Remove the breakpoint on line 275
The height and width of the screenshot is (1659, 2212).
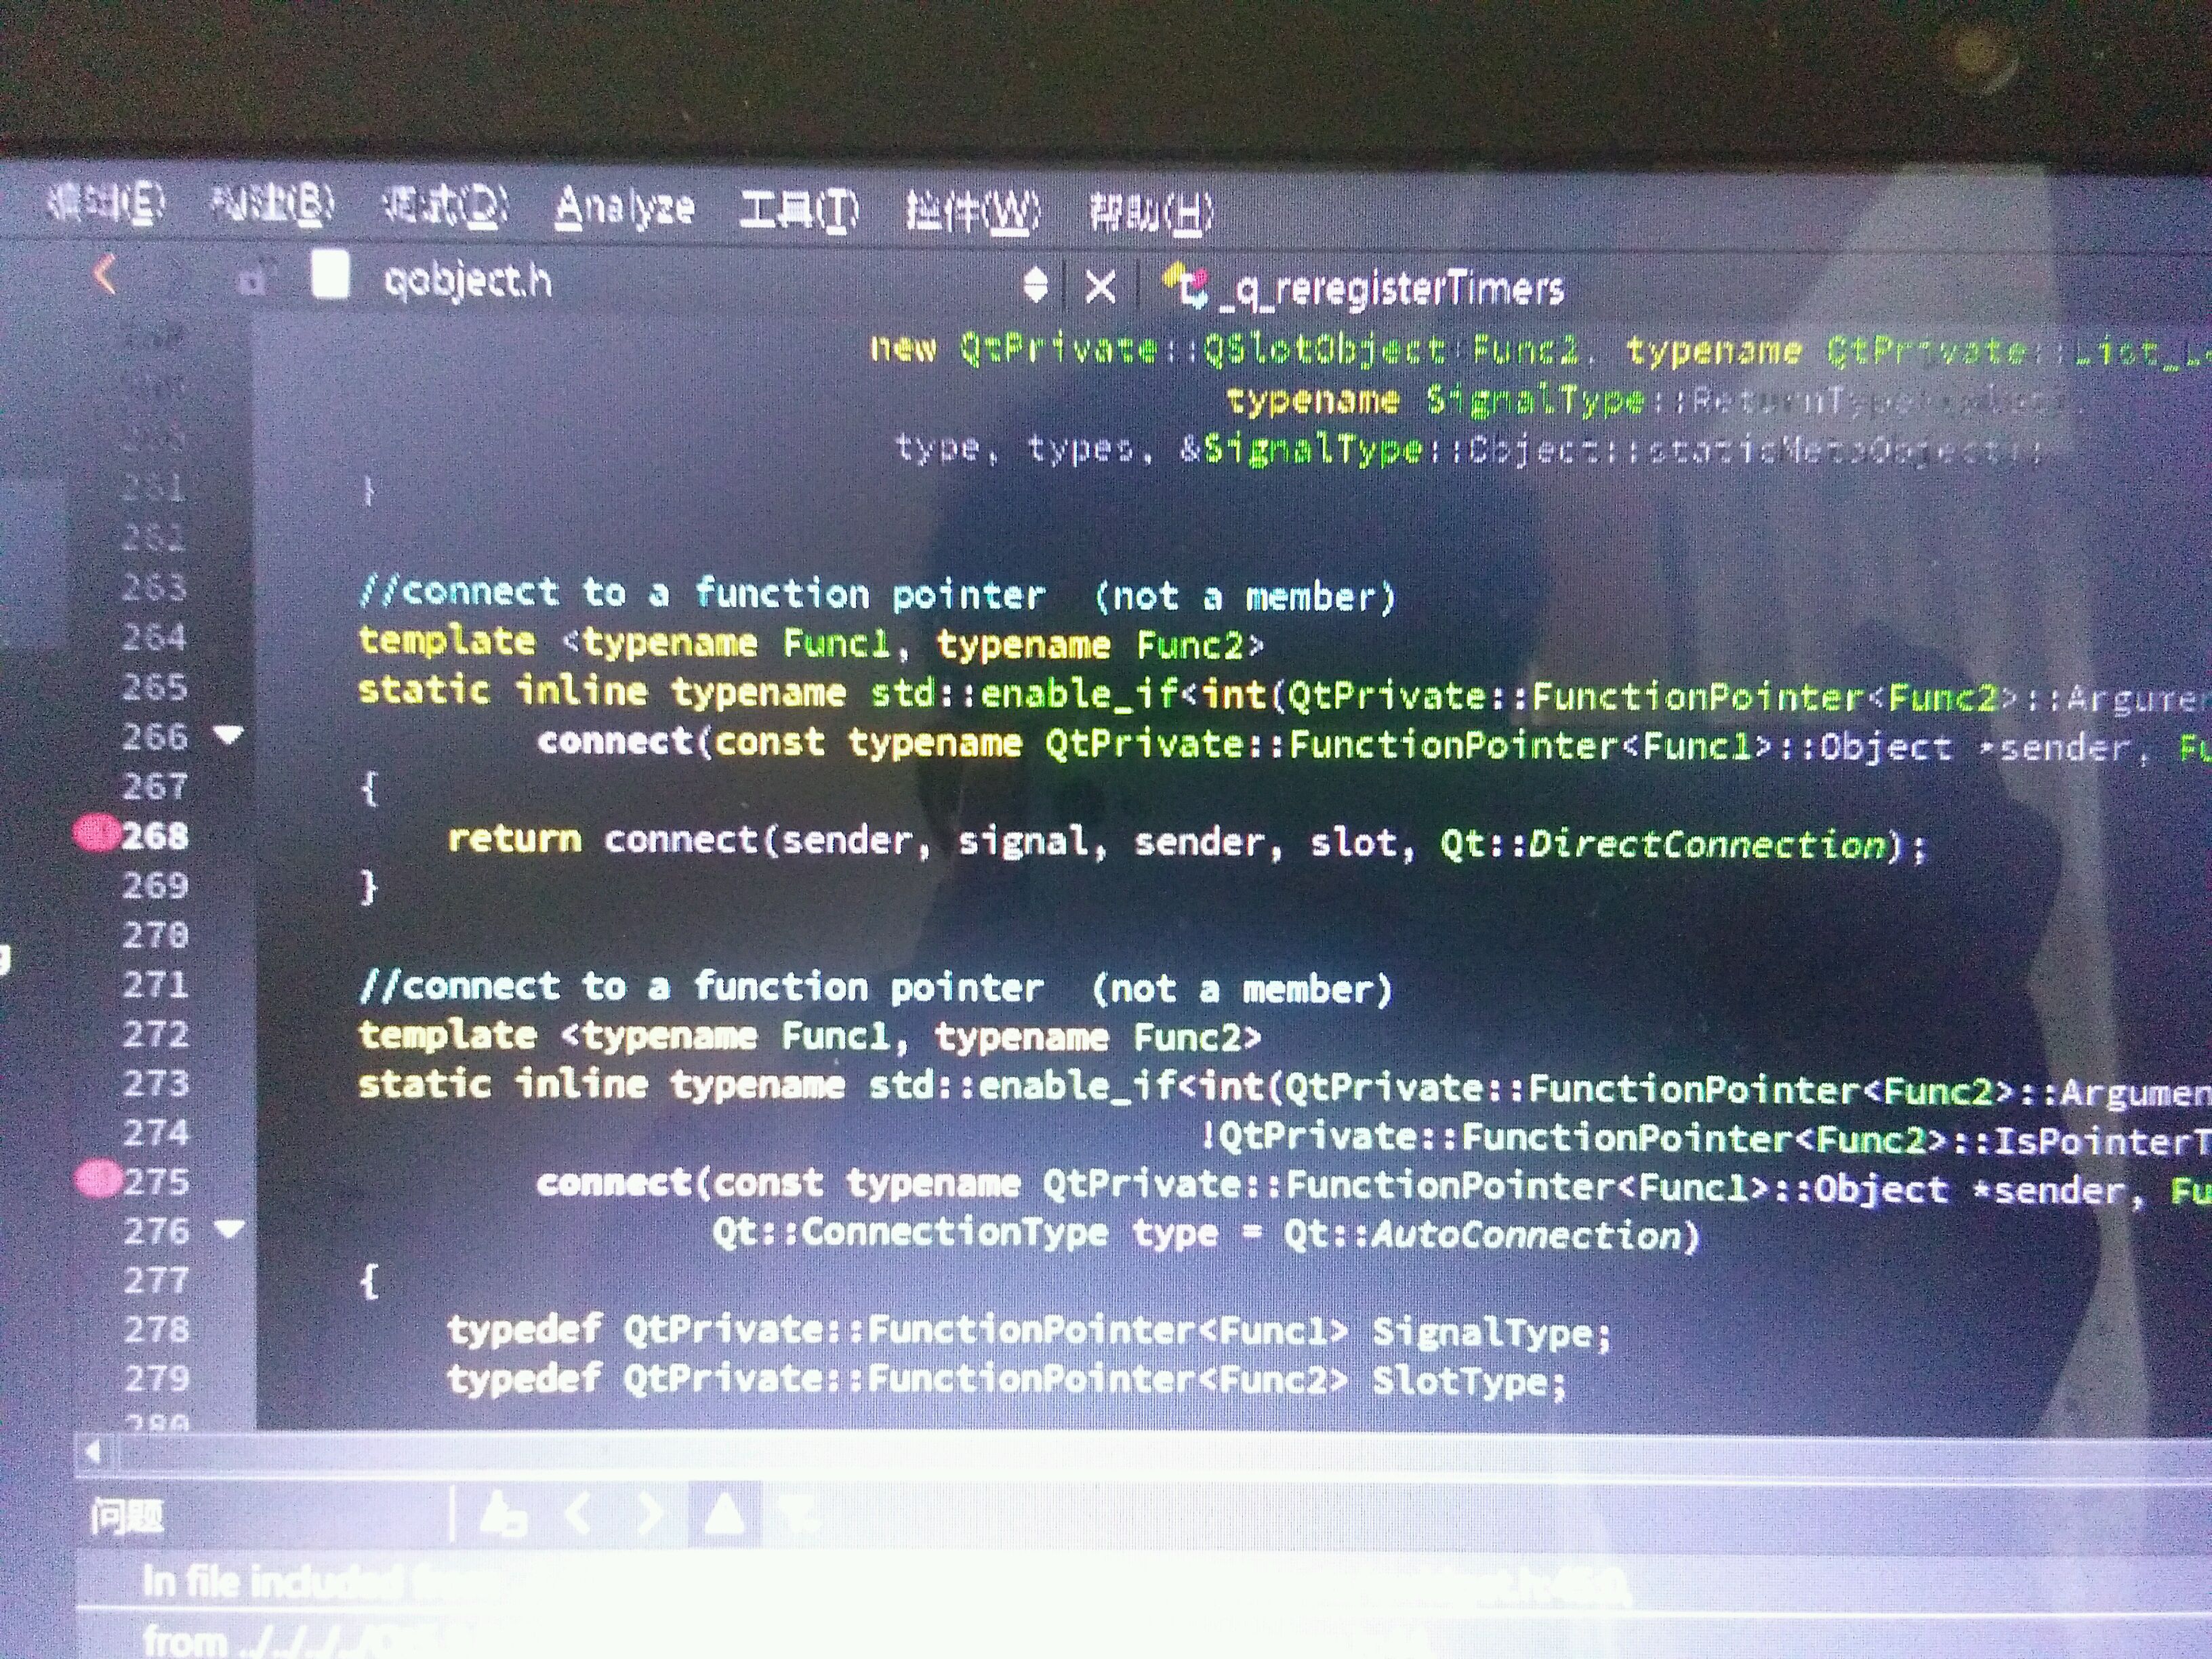pos(98,1179)
